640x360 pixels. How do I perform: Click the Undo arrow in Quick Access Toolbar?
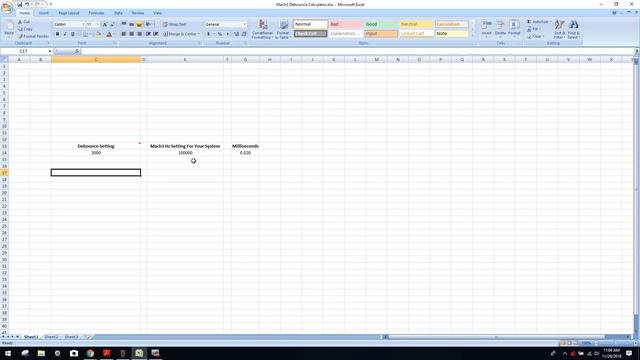coord(27,4)
